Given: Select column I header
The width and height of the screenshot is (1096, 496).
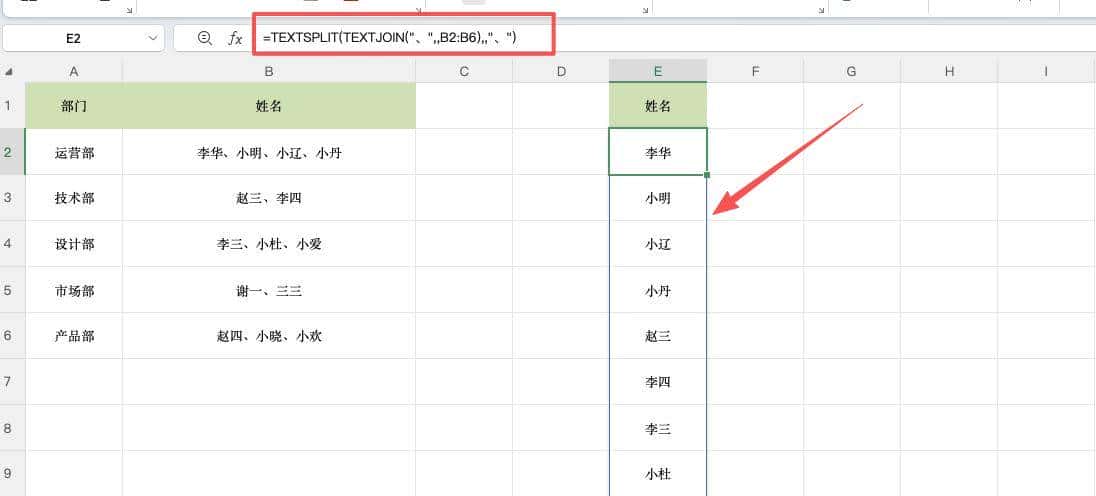Looking at the screenshot, I should click(x=1046, y=71).
